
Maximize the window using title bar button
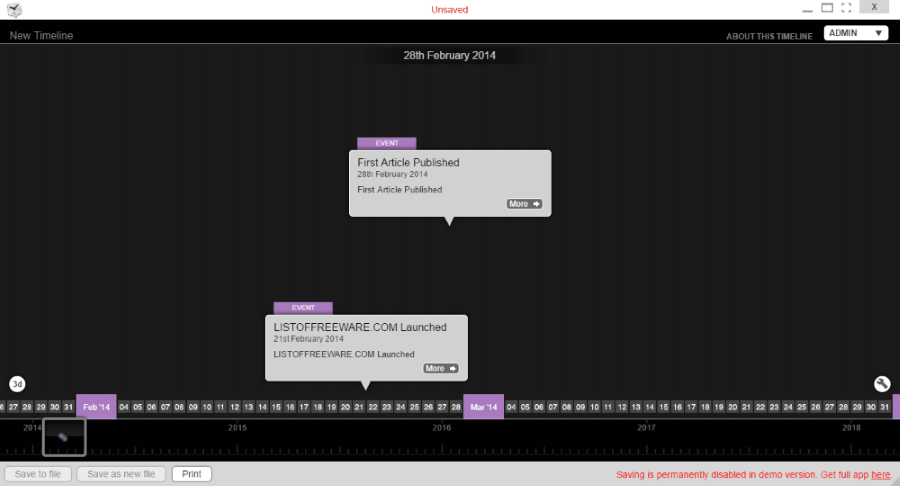[827, 7]
